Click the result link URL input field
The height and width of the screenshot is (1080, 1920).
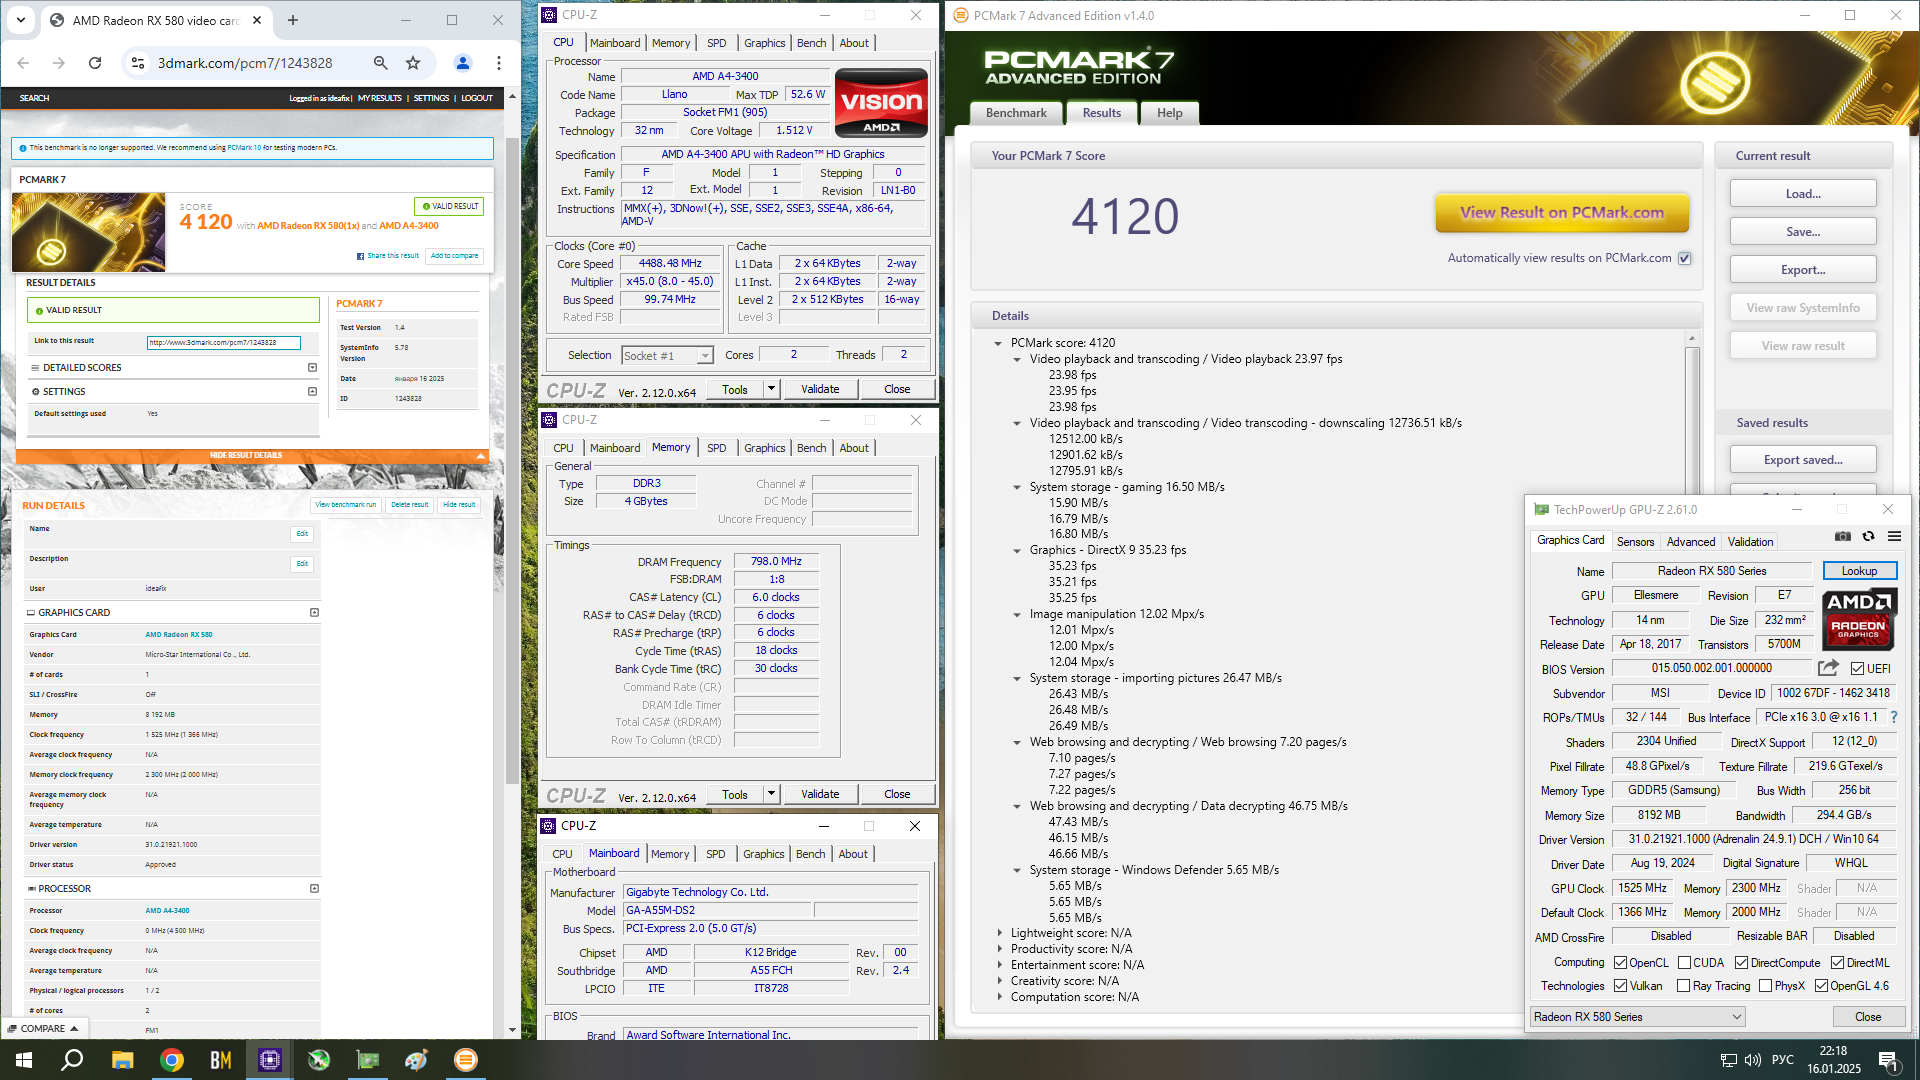click(x=224, y=343)
